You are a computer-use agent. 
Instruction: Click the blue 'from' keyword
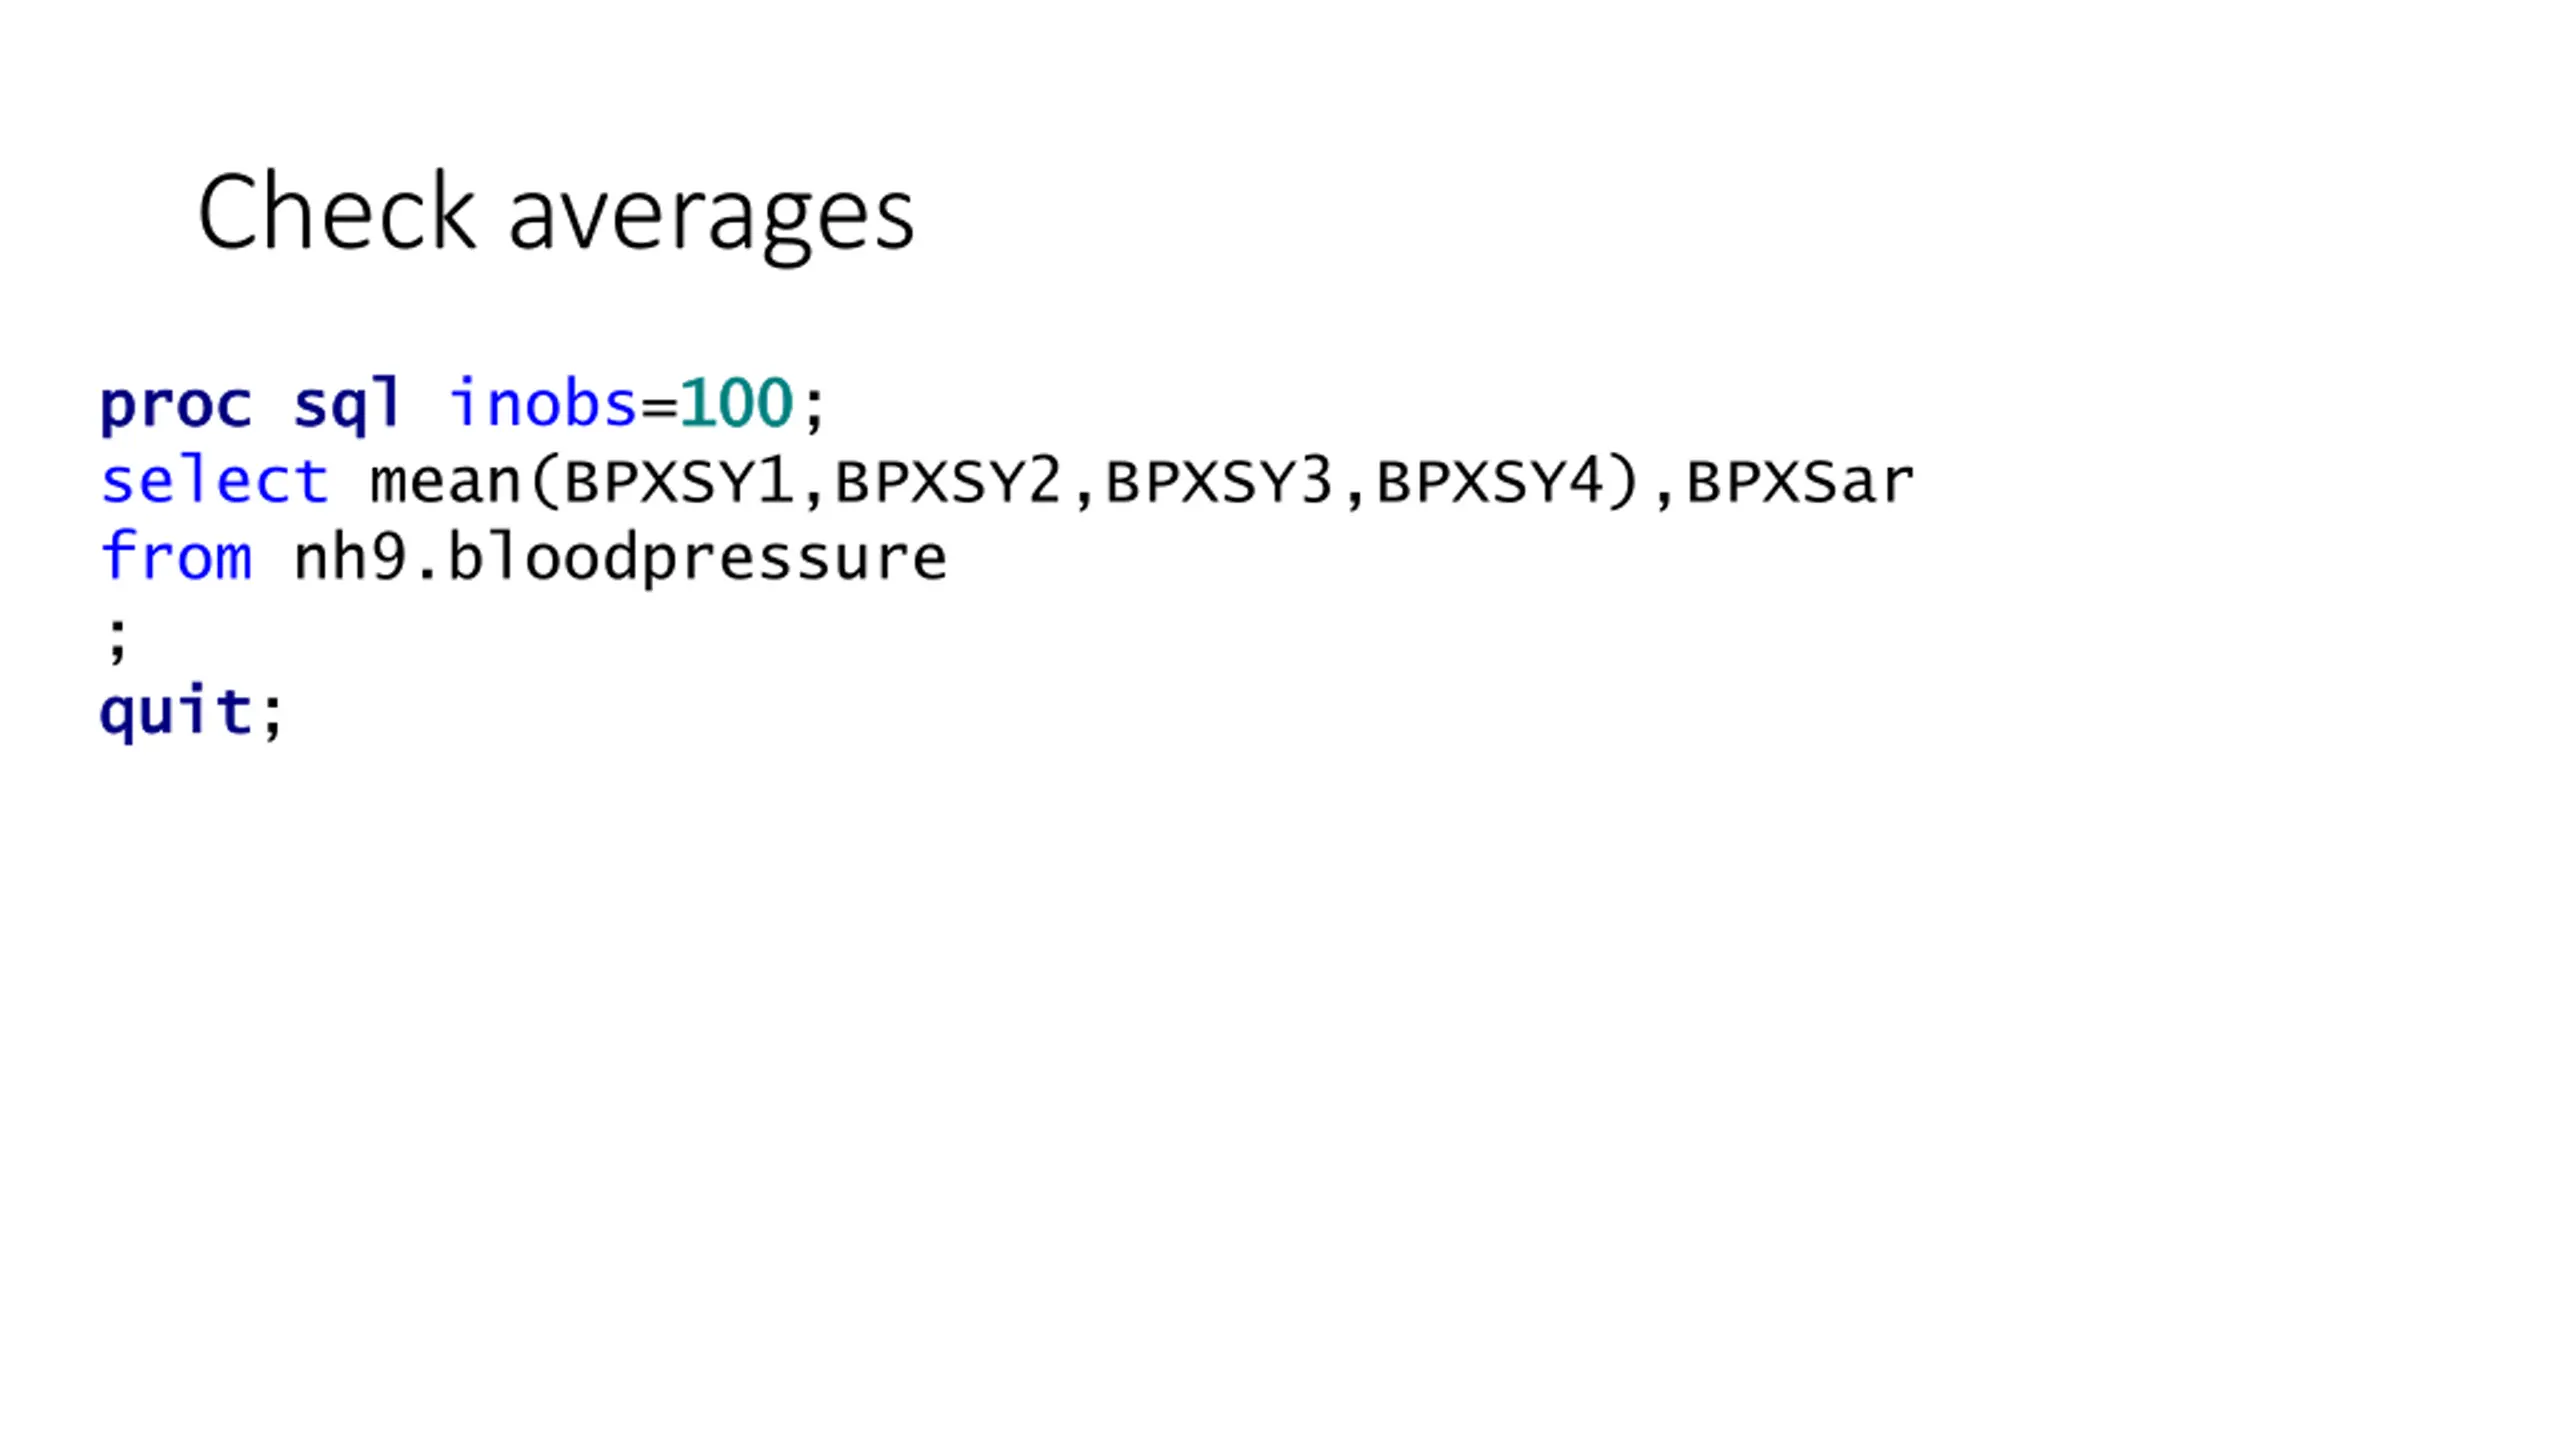pyautogui.click(x=176, y=556)
